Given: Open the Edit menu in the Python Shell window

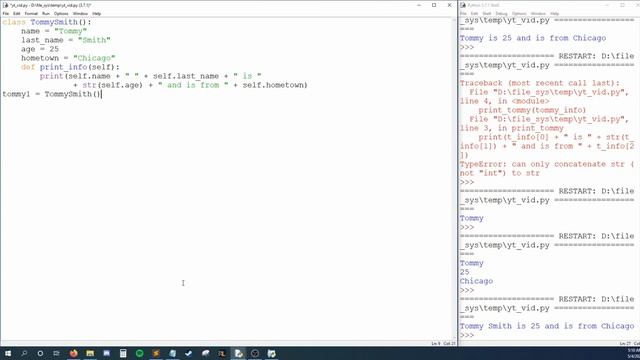Looking at the screenshot, I should pyautogui.click(x=474, y=13).
